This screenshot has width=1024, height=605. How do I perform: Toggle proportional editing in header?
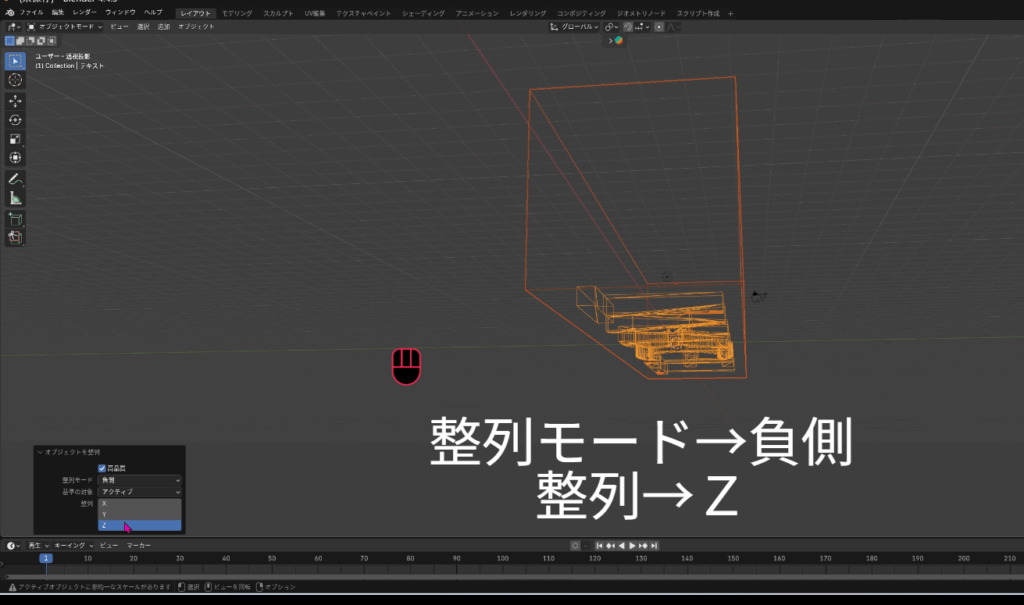tap(659, 27)
